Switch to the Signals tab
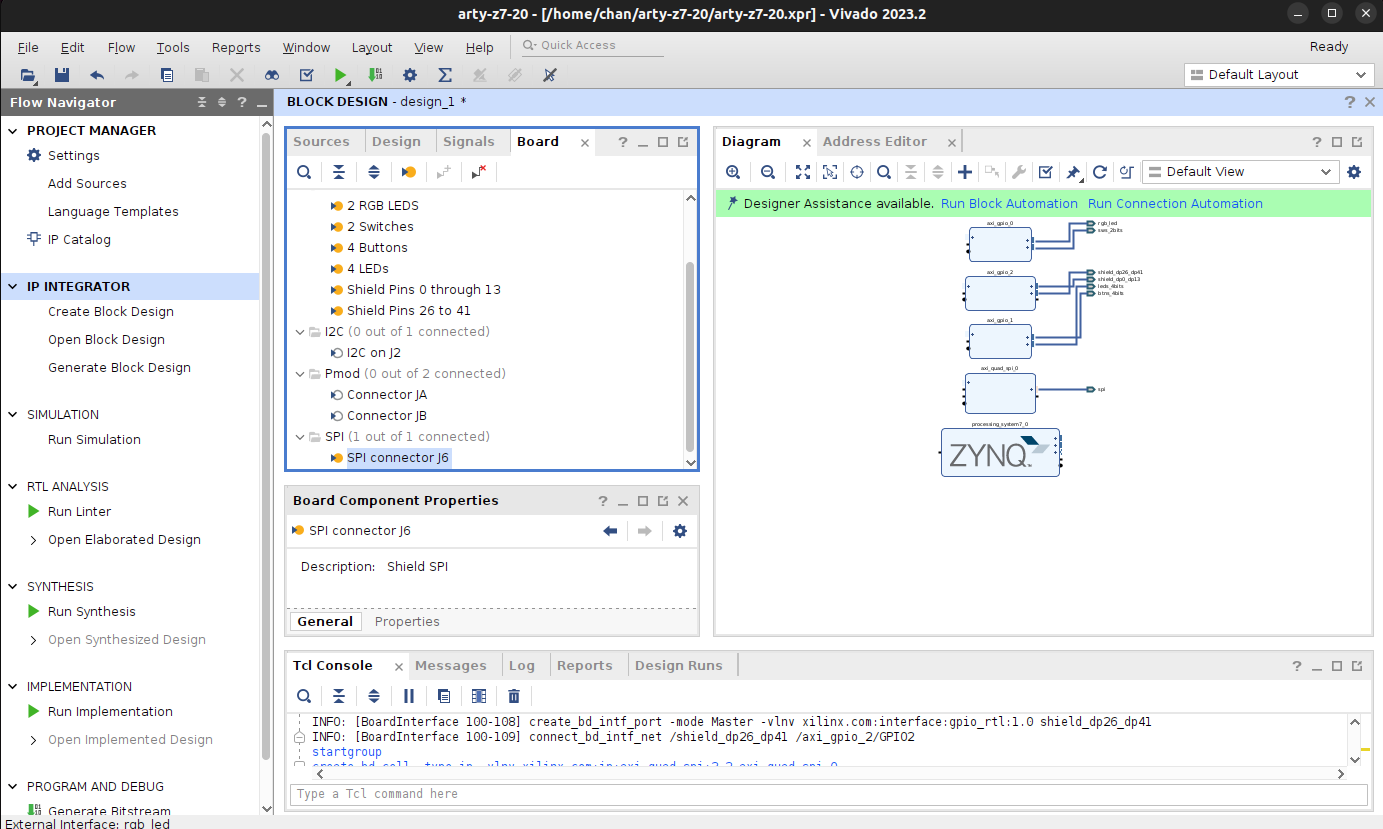 pyautogui.click(x=469, y=142)
